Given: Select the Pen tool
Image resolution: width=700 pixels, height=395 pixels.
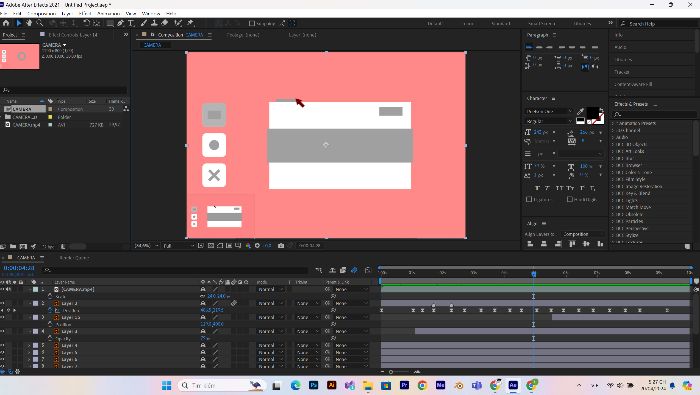Looking at the screenshot, I should (121, 23).
